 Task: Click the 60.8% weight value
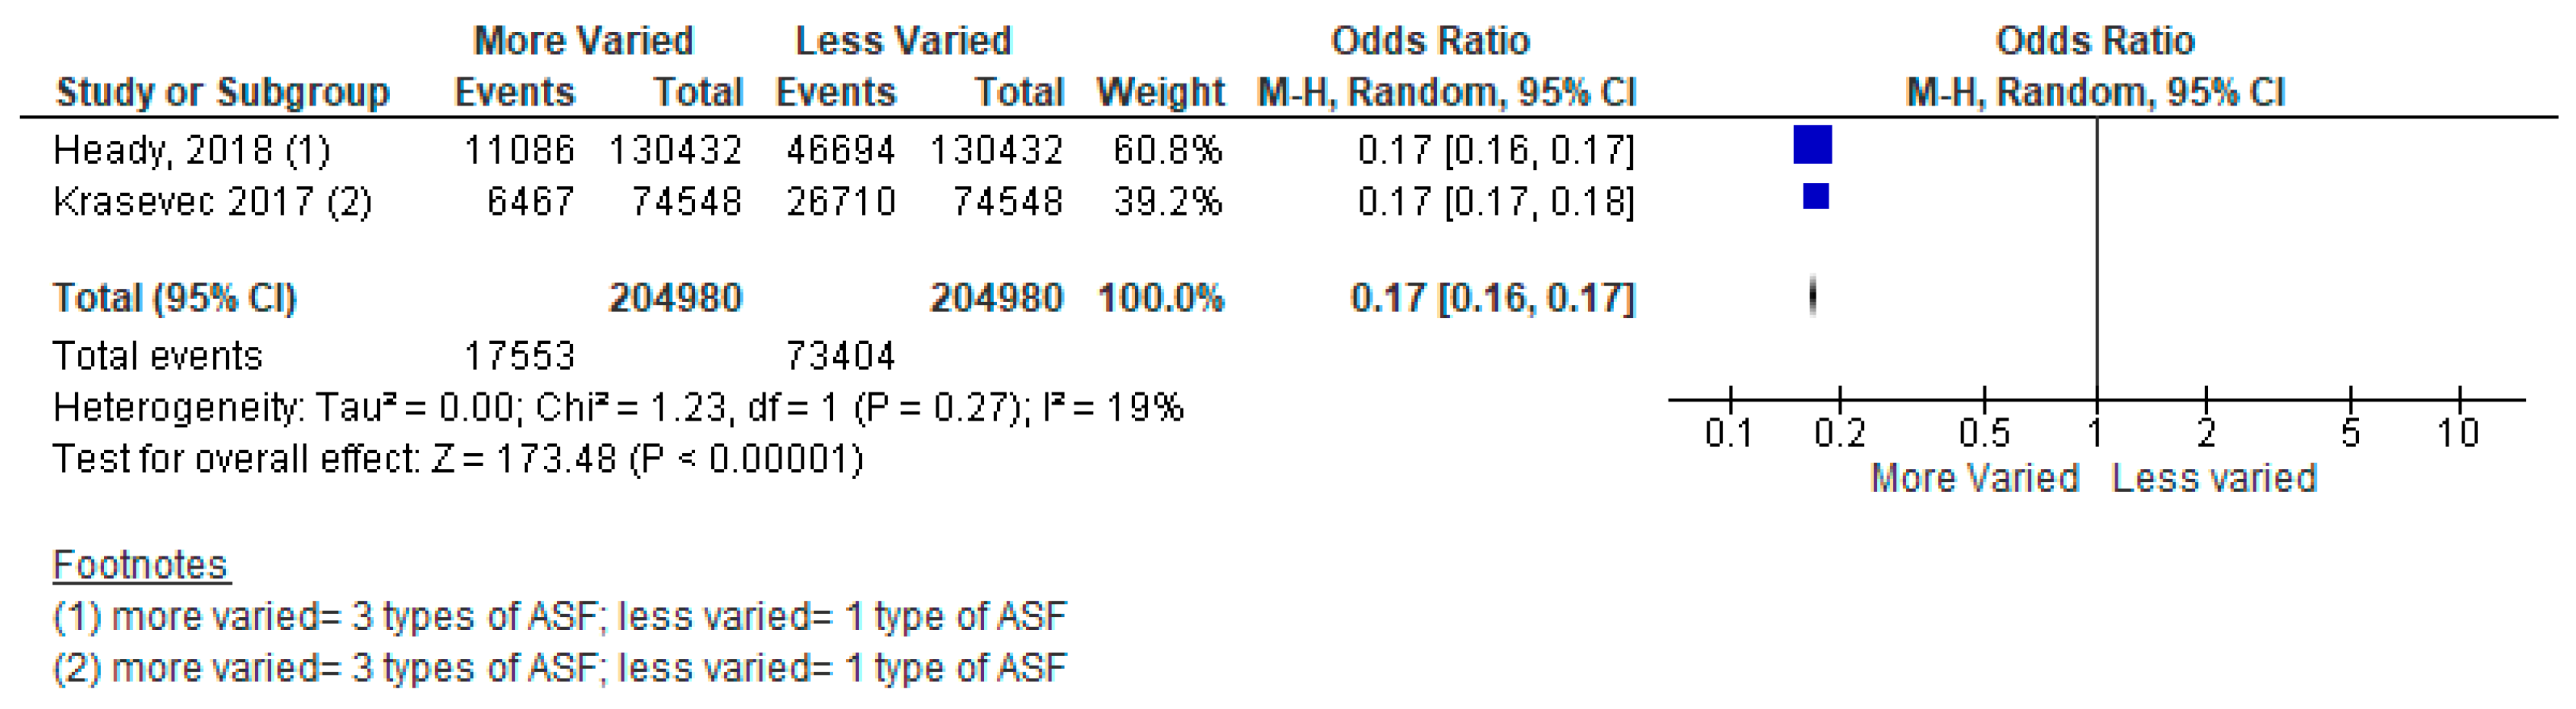click(x=1167, y=150)
